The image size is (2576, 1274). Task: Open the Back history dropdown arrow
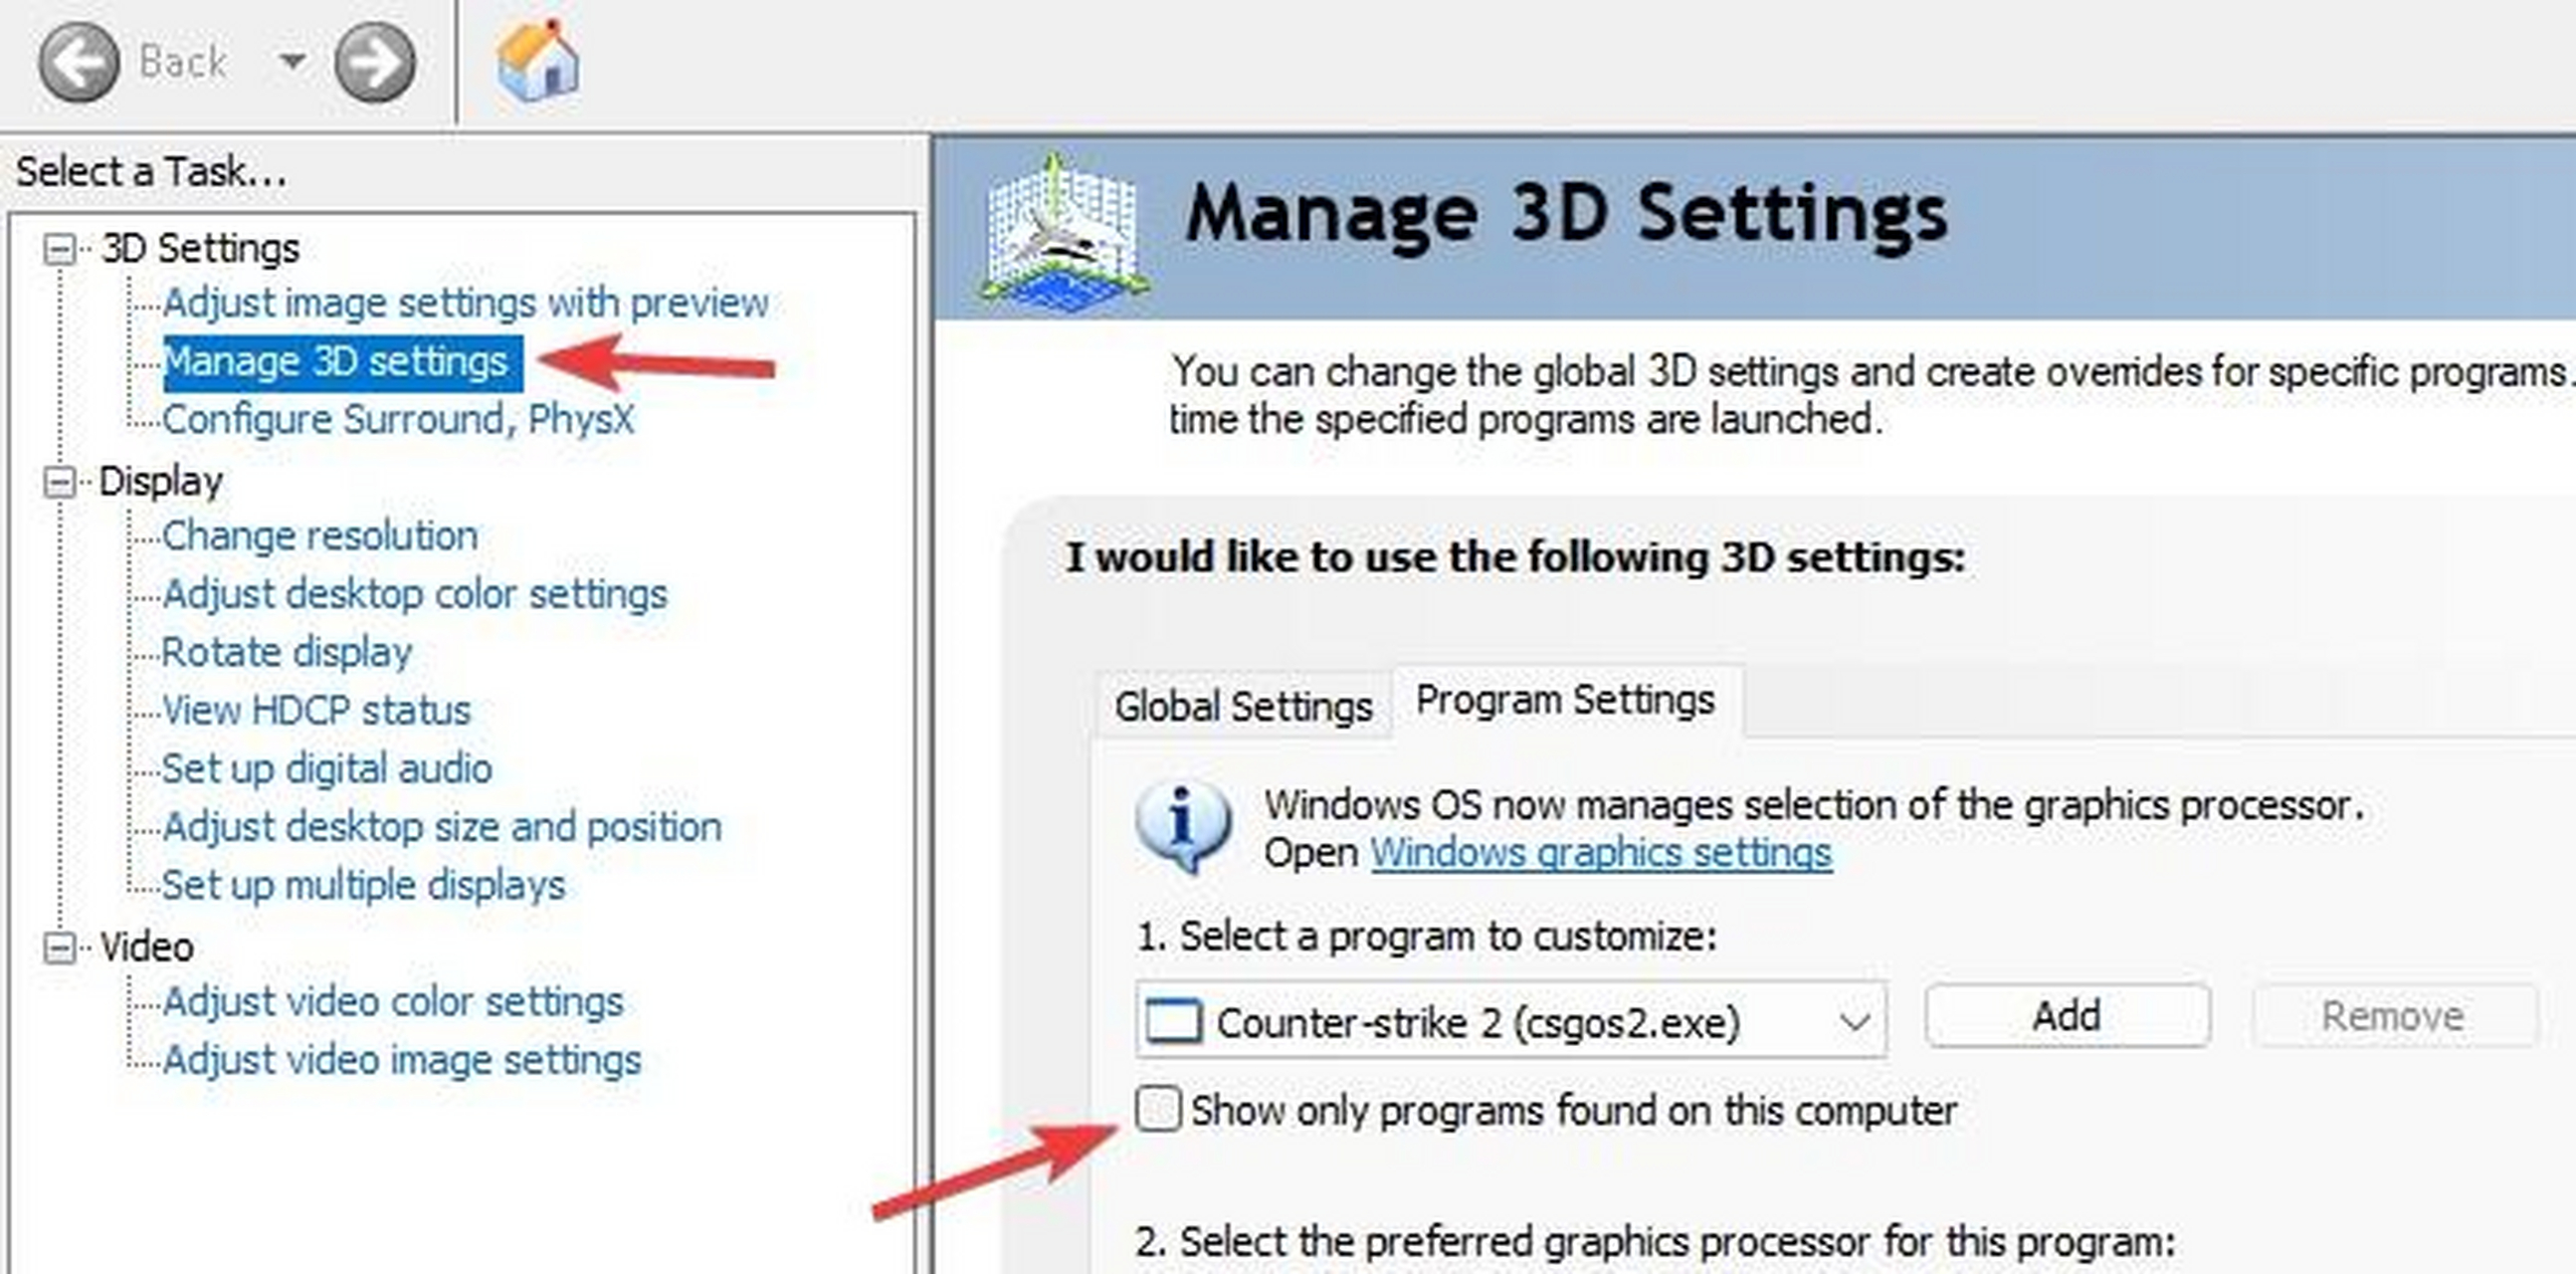click(x=292, y=62)
